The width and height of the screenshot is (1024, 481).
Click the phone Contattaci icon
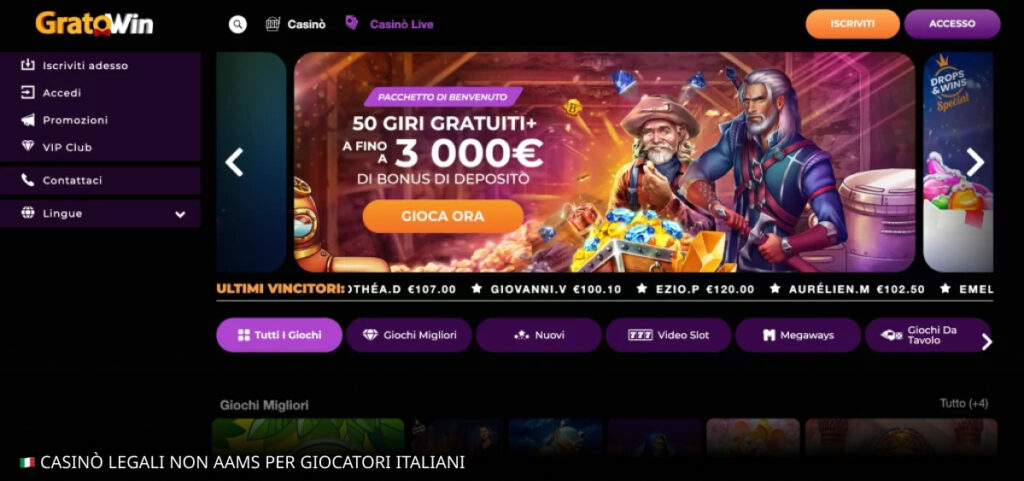(27, 180)
